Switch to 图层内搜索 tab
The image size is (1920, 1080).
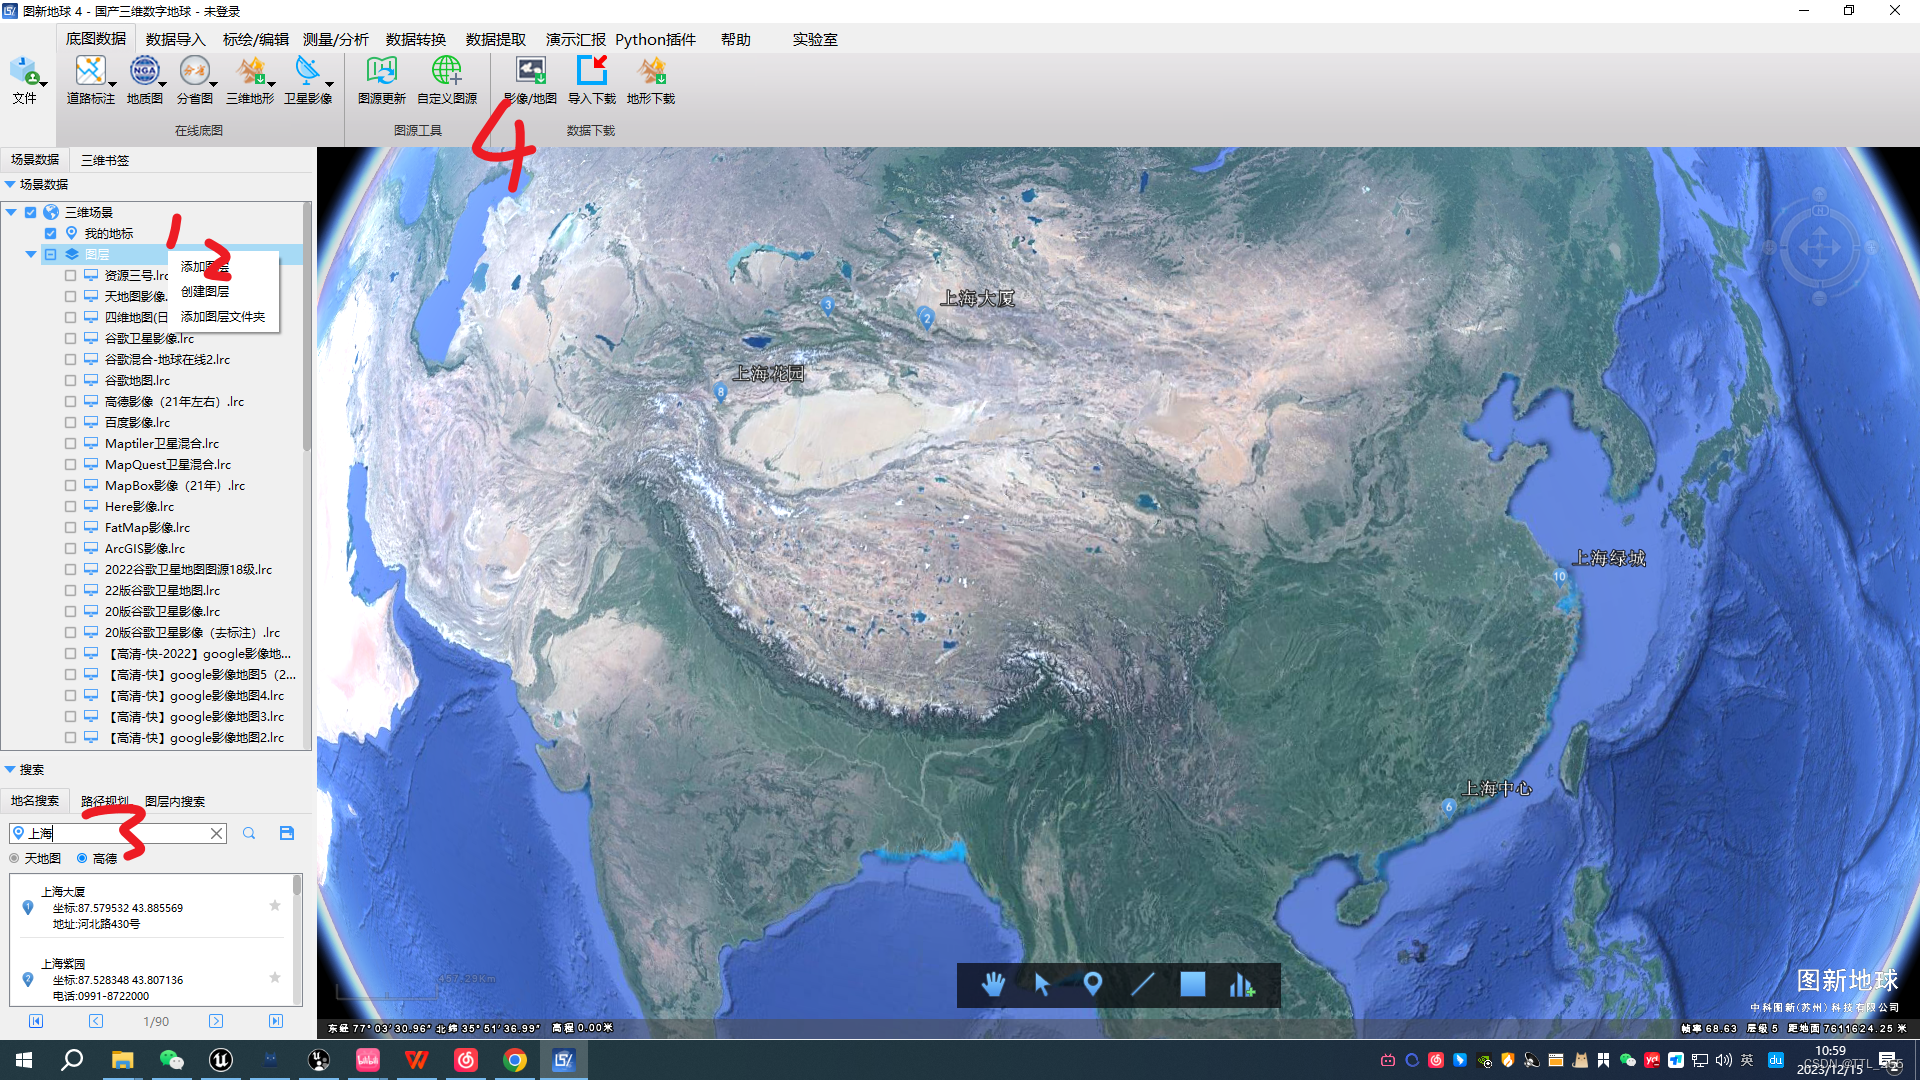[x=175, y=801]
